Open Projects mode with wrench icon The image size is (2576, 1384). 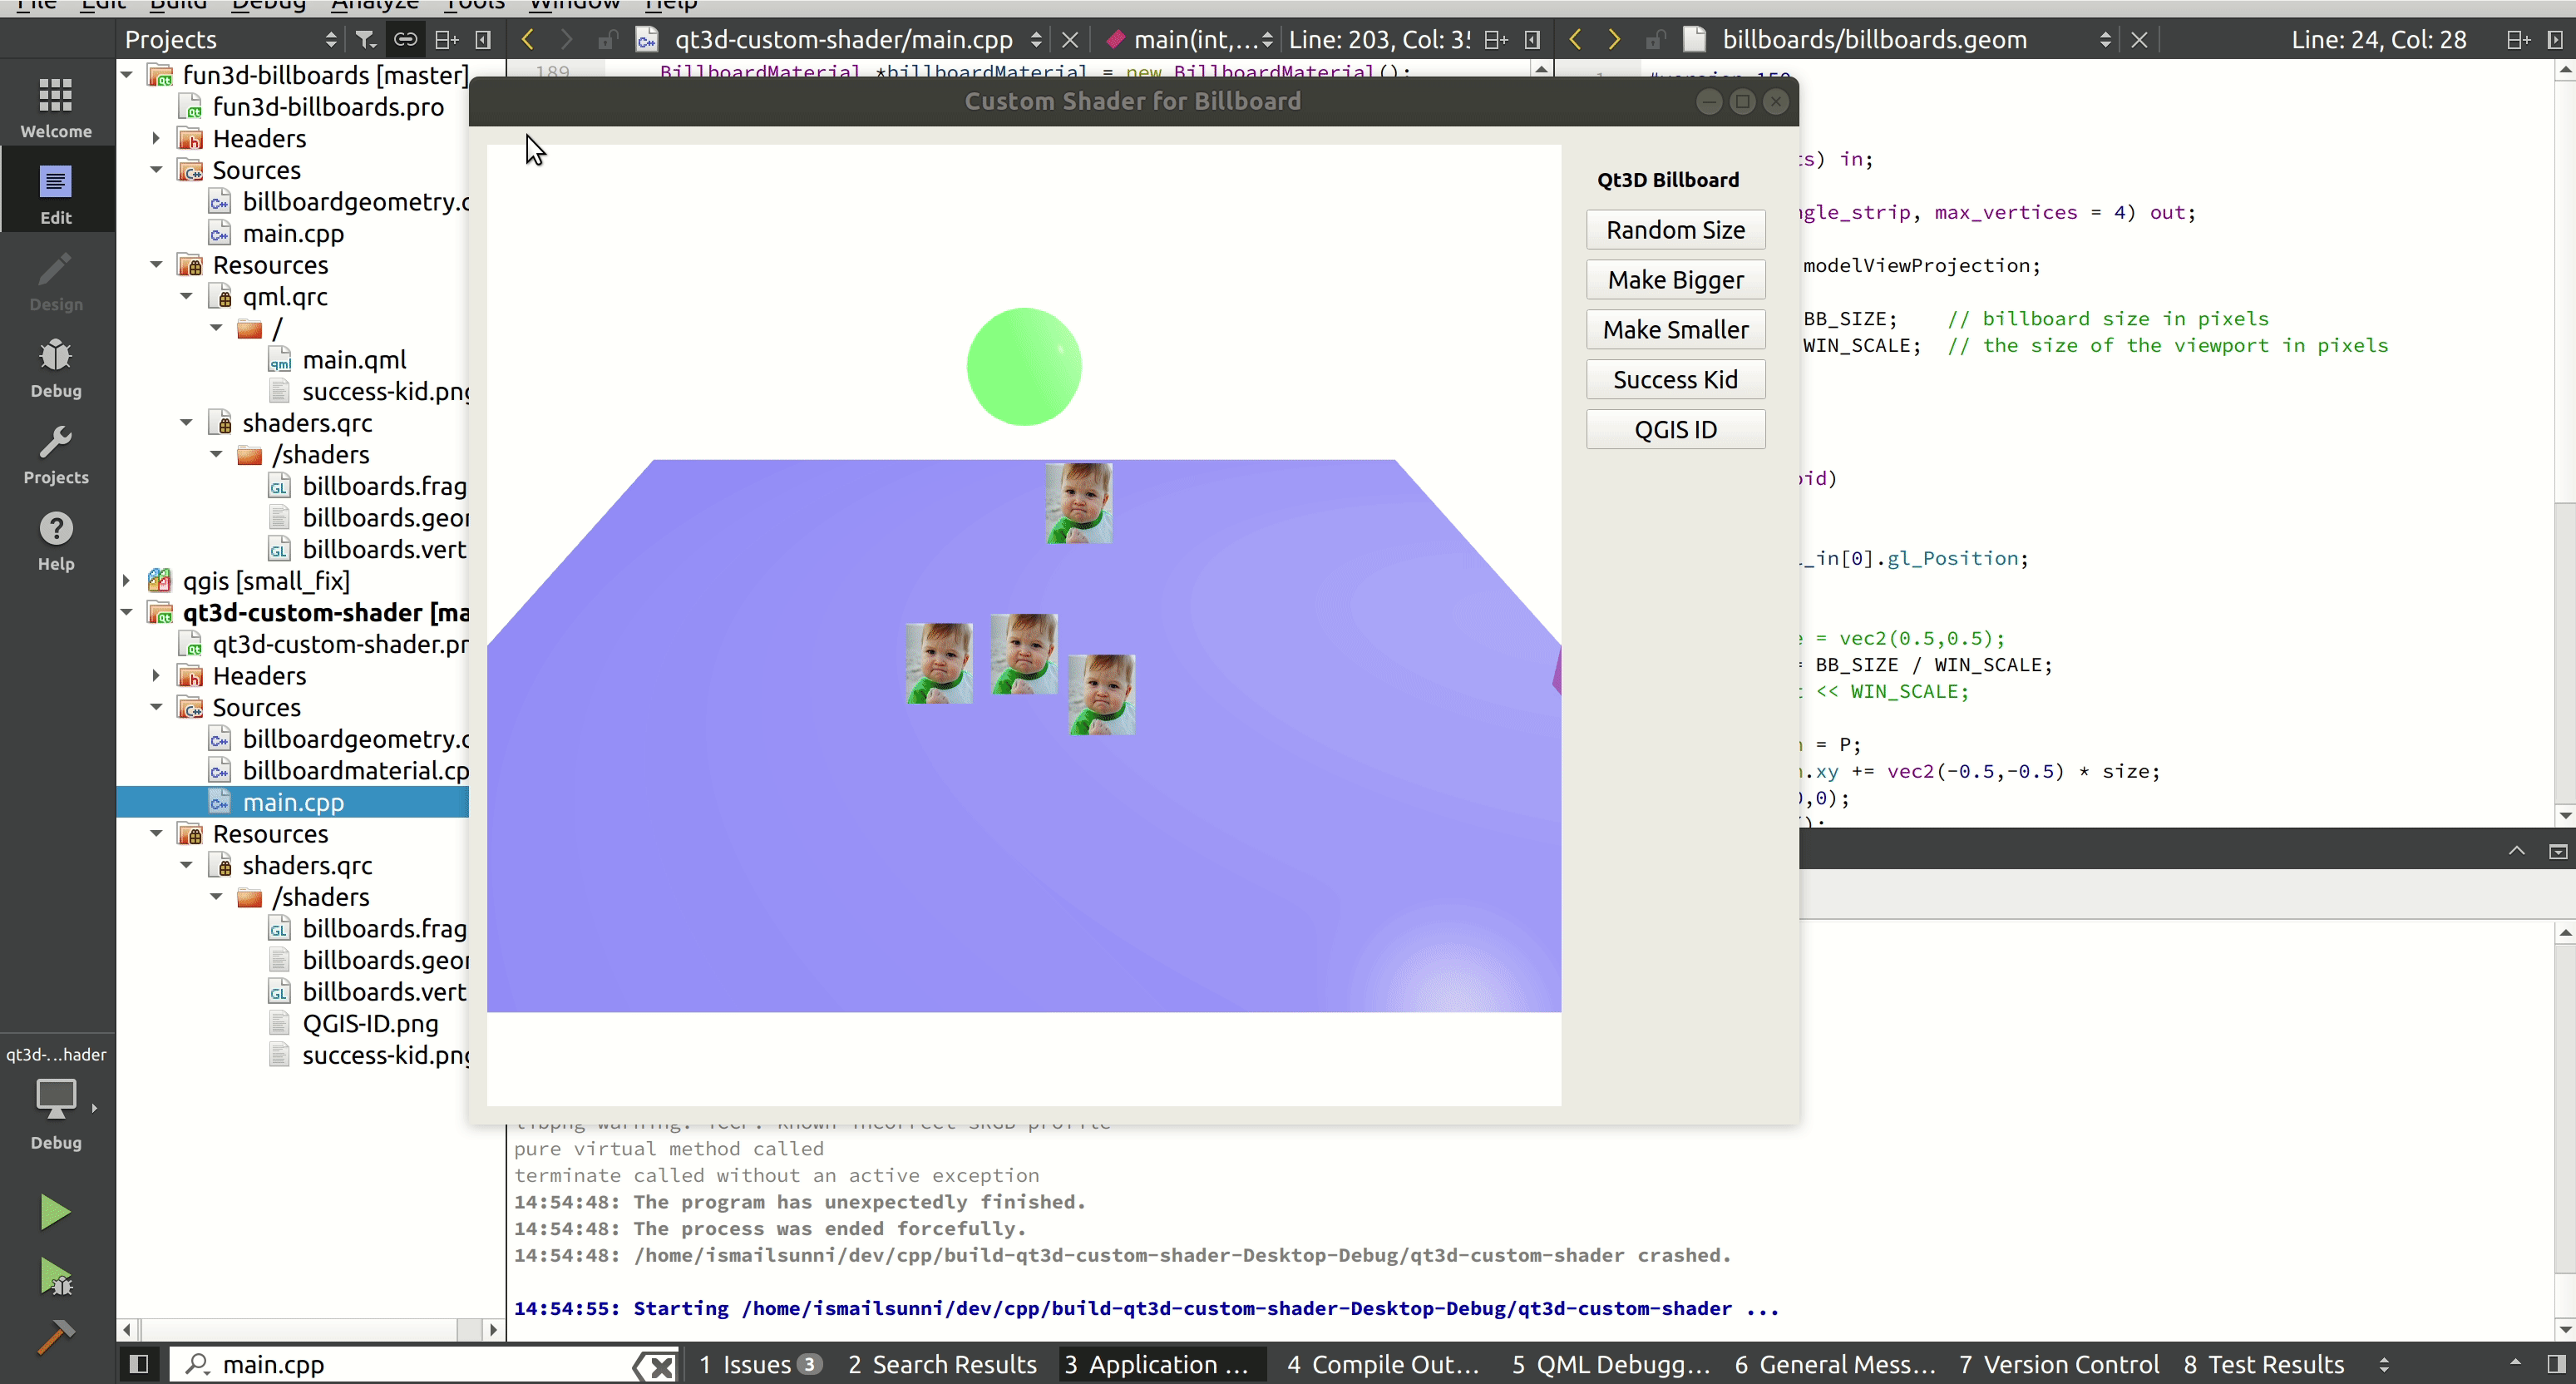tap(56, 454)
